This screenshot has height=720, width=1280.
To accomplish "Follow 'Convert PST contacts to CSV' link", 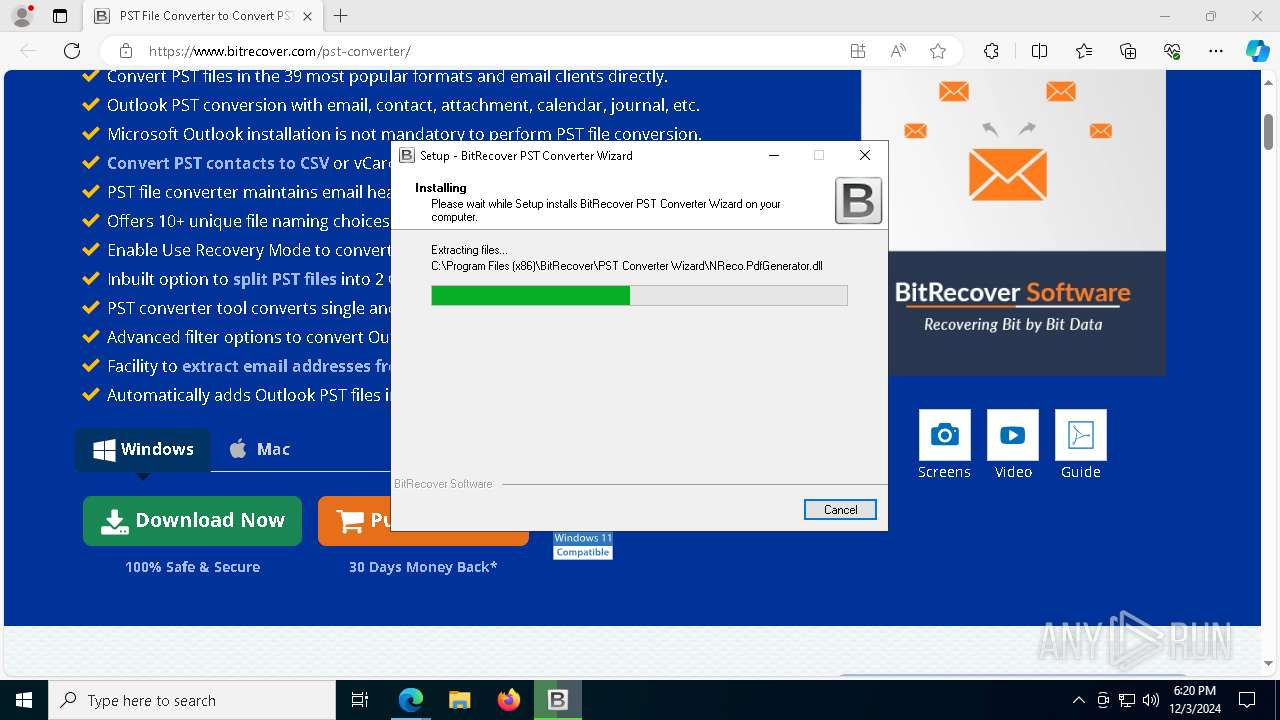I will pos(218,163).
